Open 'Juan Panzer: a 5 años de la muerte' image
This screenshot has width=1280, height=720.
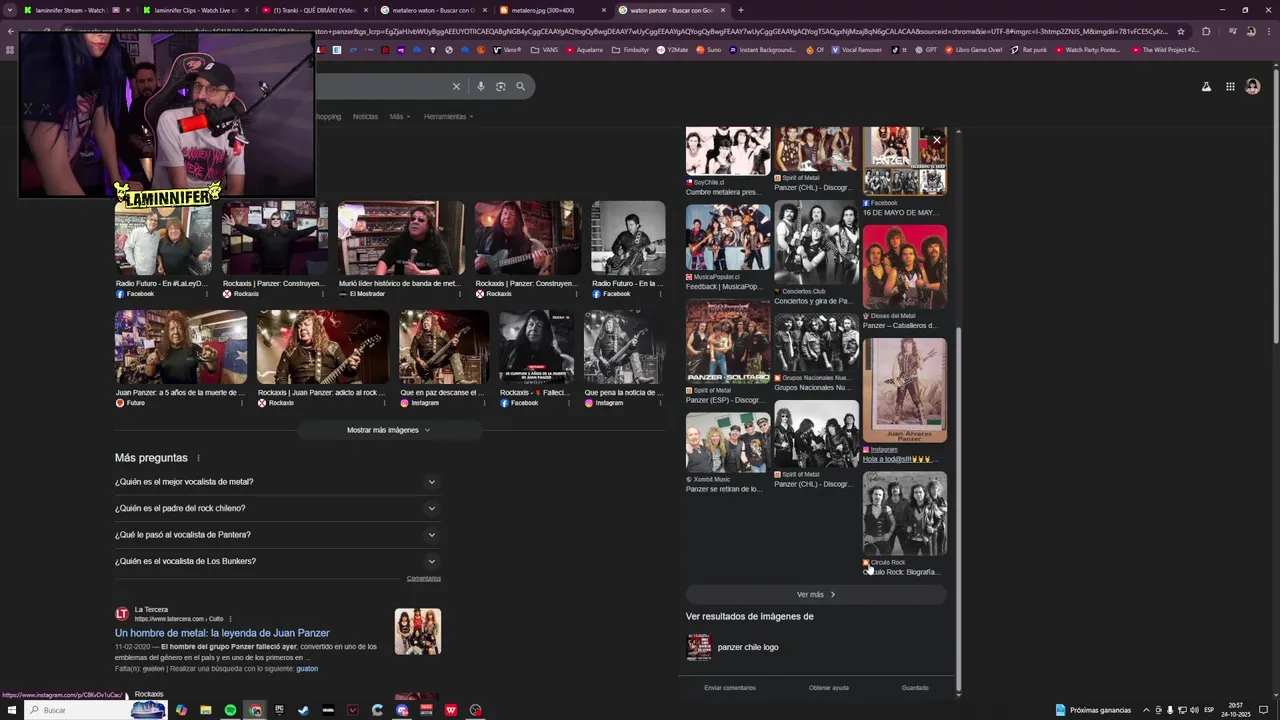coord(181,347)
